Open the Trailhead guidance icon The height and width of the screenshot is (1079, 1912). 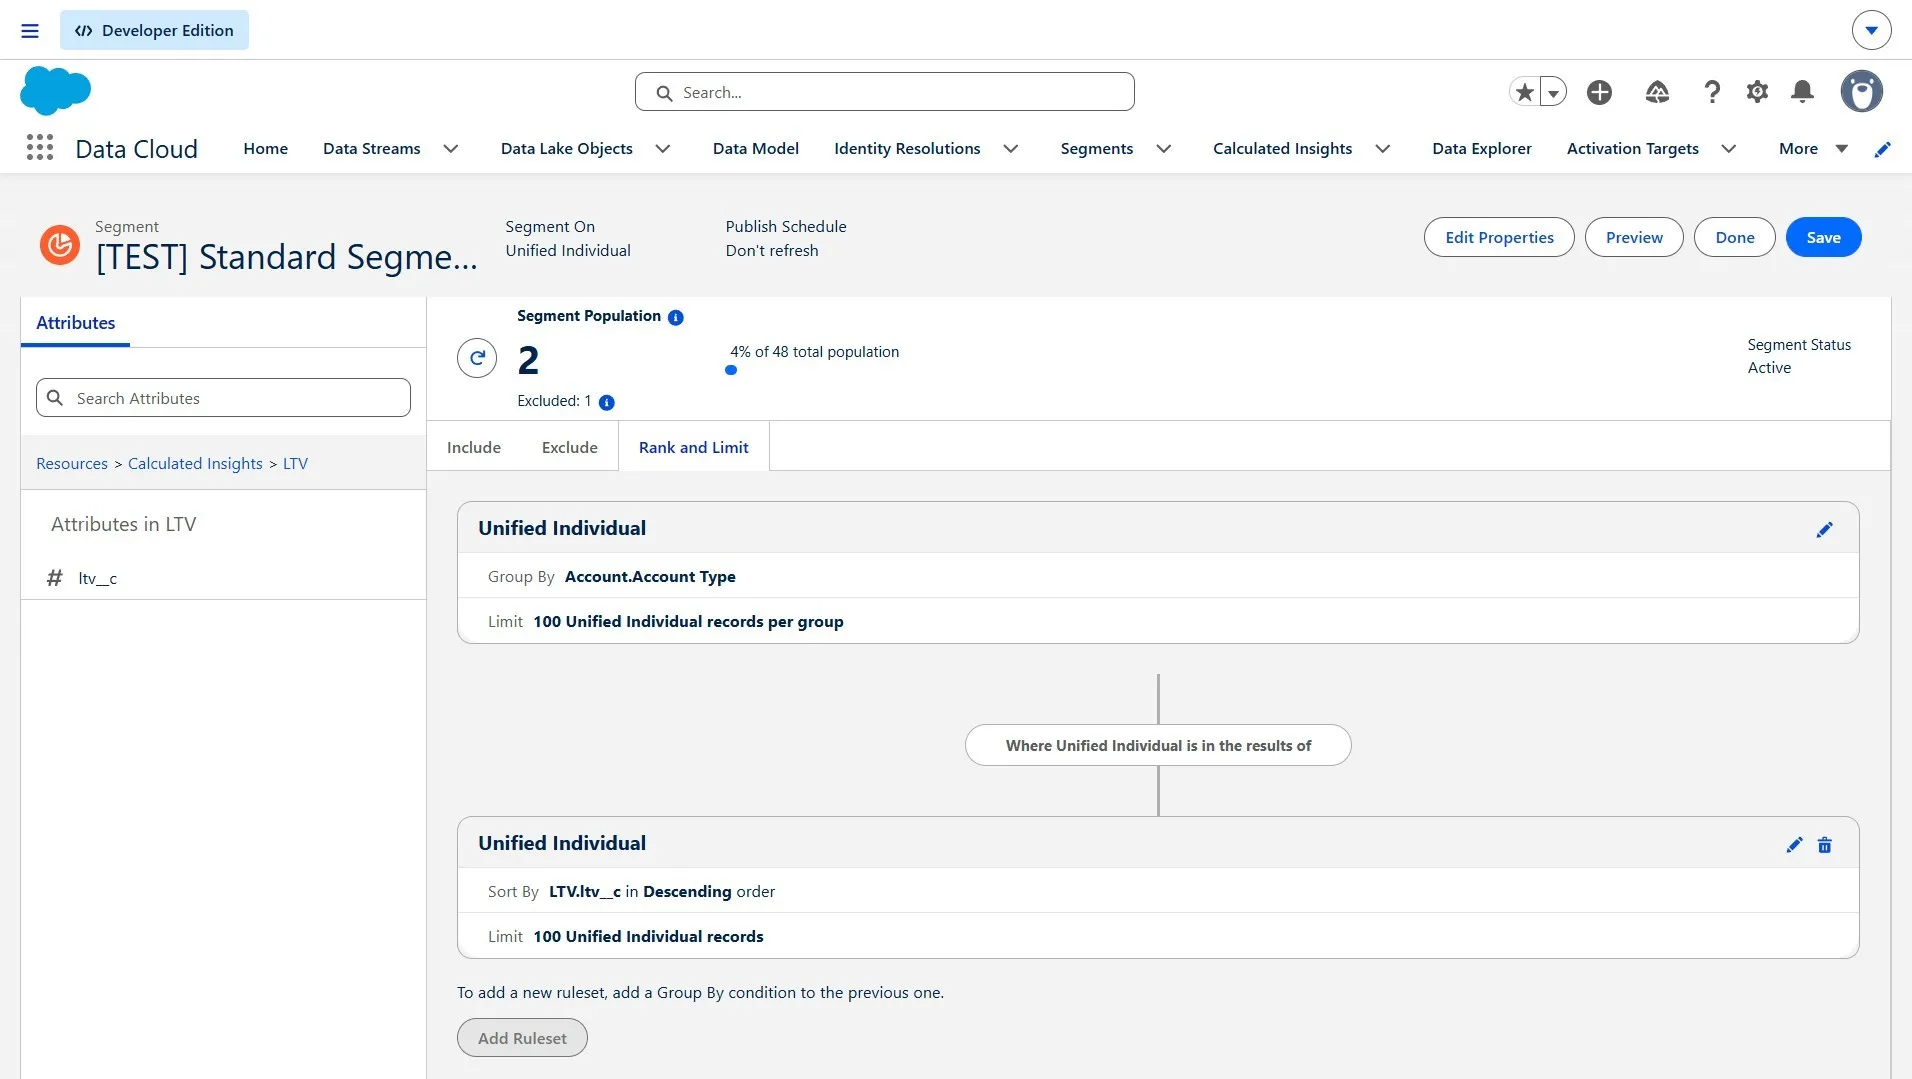click(x=1657, y=92)
